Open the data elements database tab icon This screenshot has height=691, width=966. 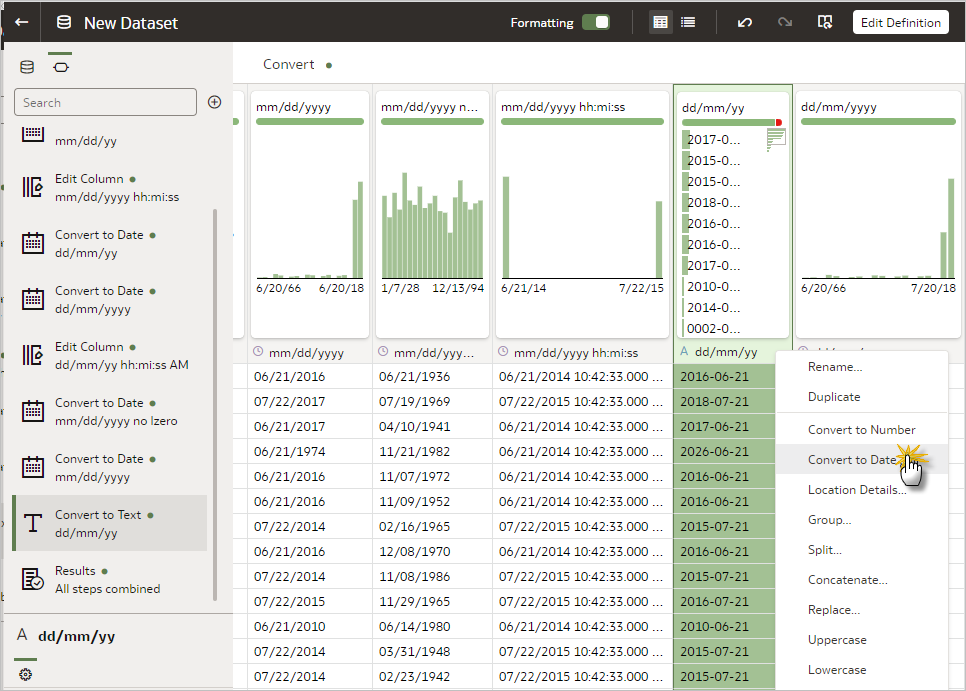[x=27, y=67]
